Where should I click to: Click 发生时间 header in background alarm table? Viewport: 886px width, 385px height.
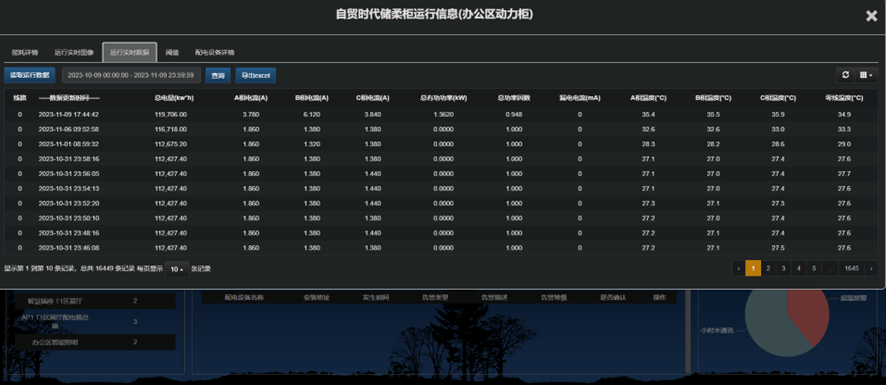click(x=376, y=297)
